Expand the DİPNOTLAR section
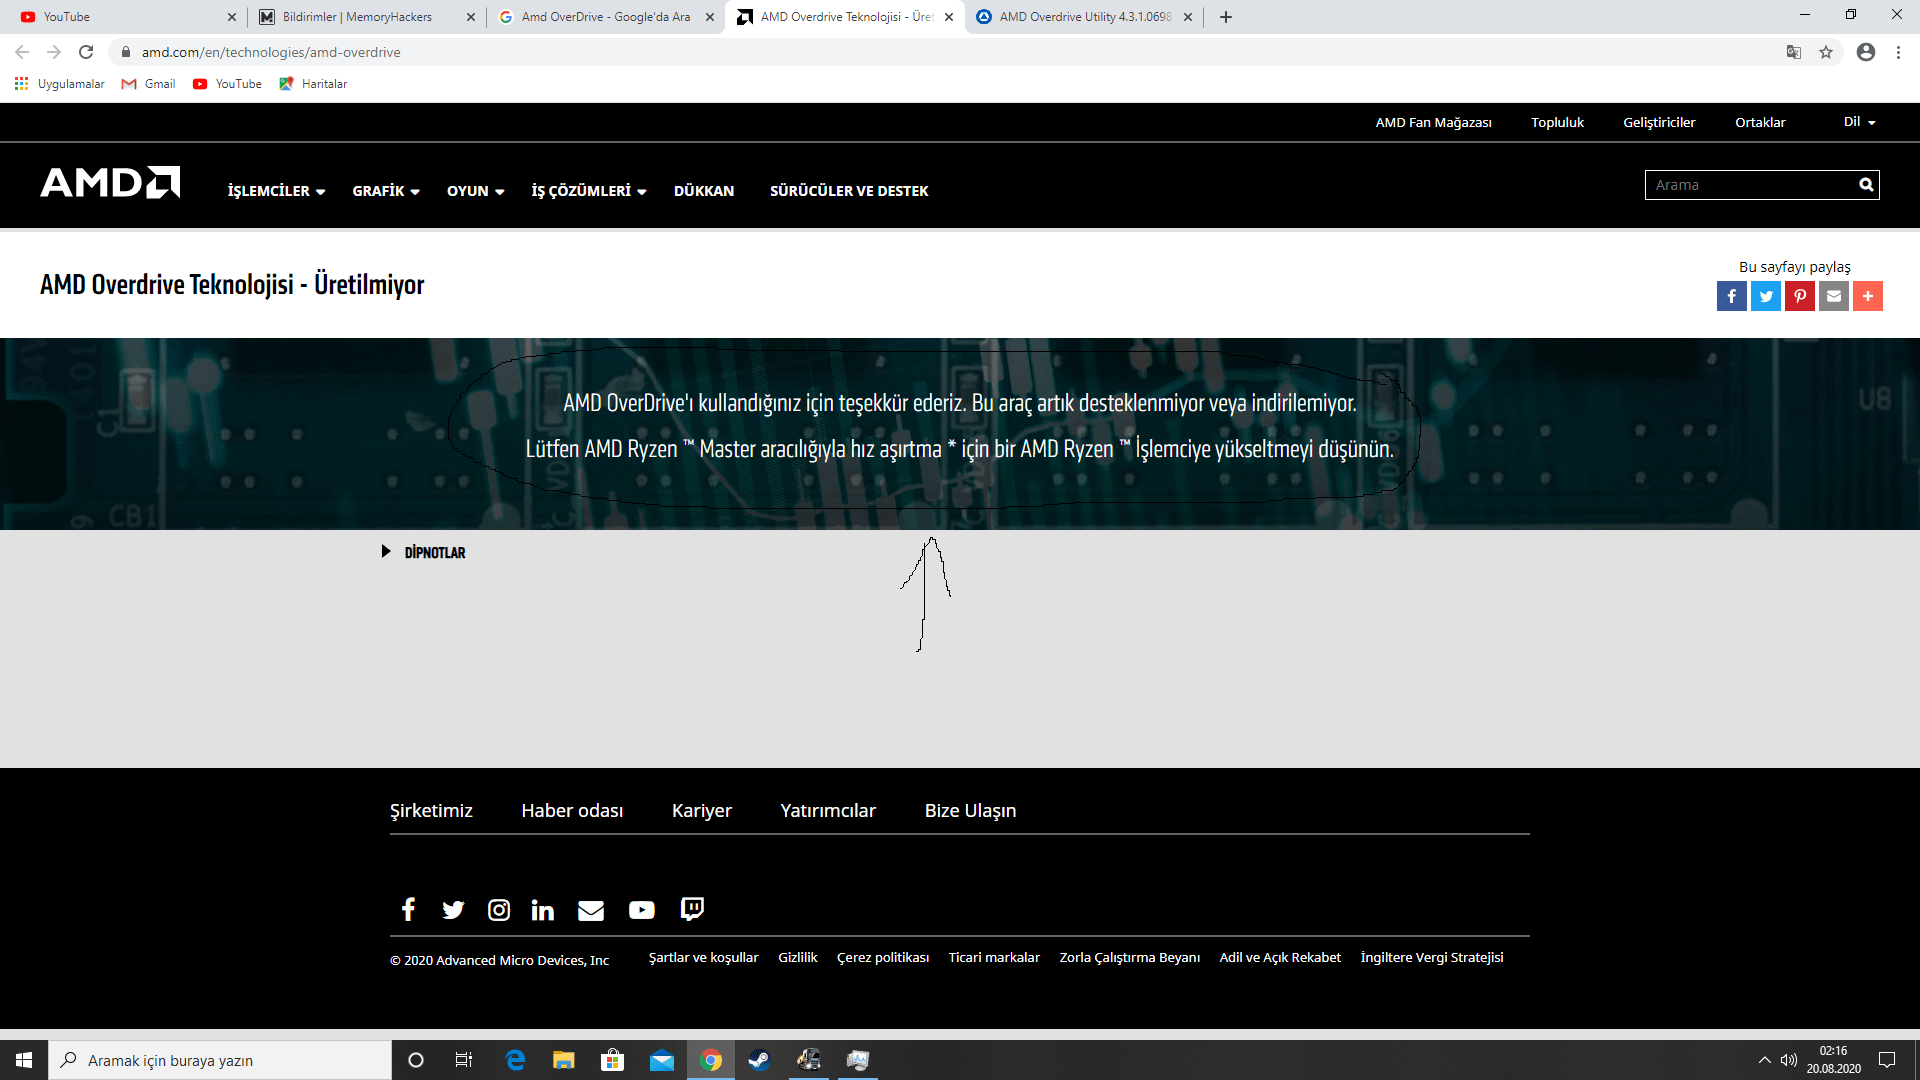Screen dimensions: 1920x1080 [x=425, y=552]
